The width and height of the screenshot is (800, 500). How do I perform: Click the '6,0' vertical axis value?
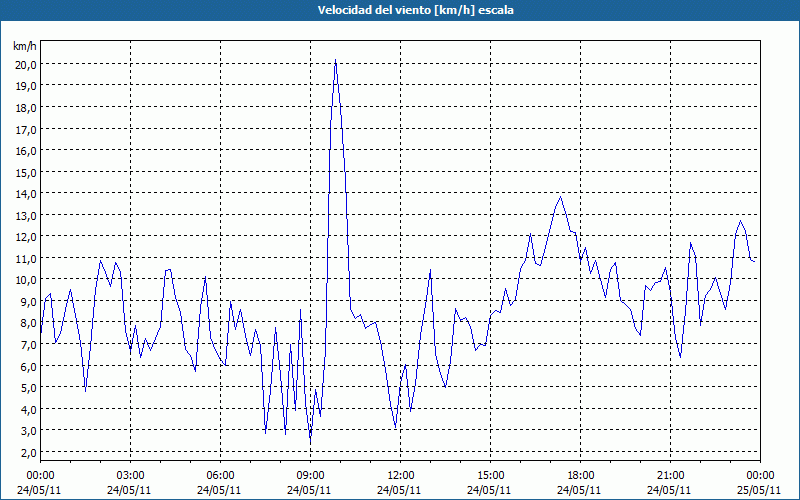pos(29,366)
